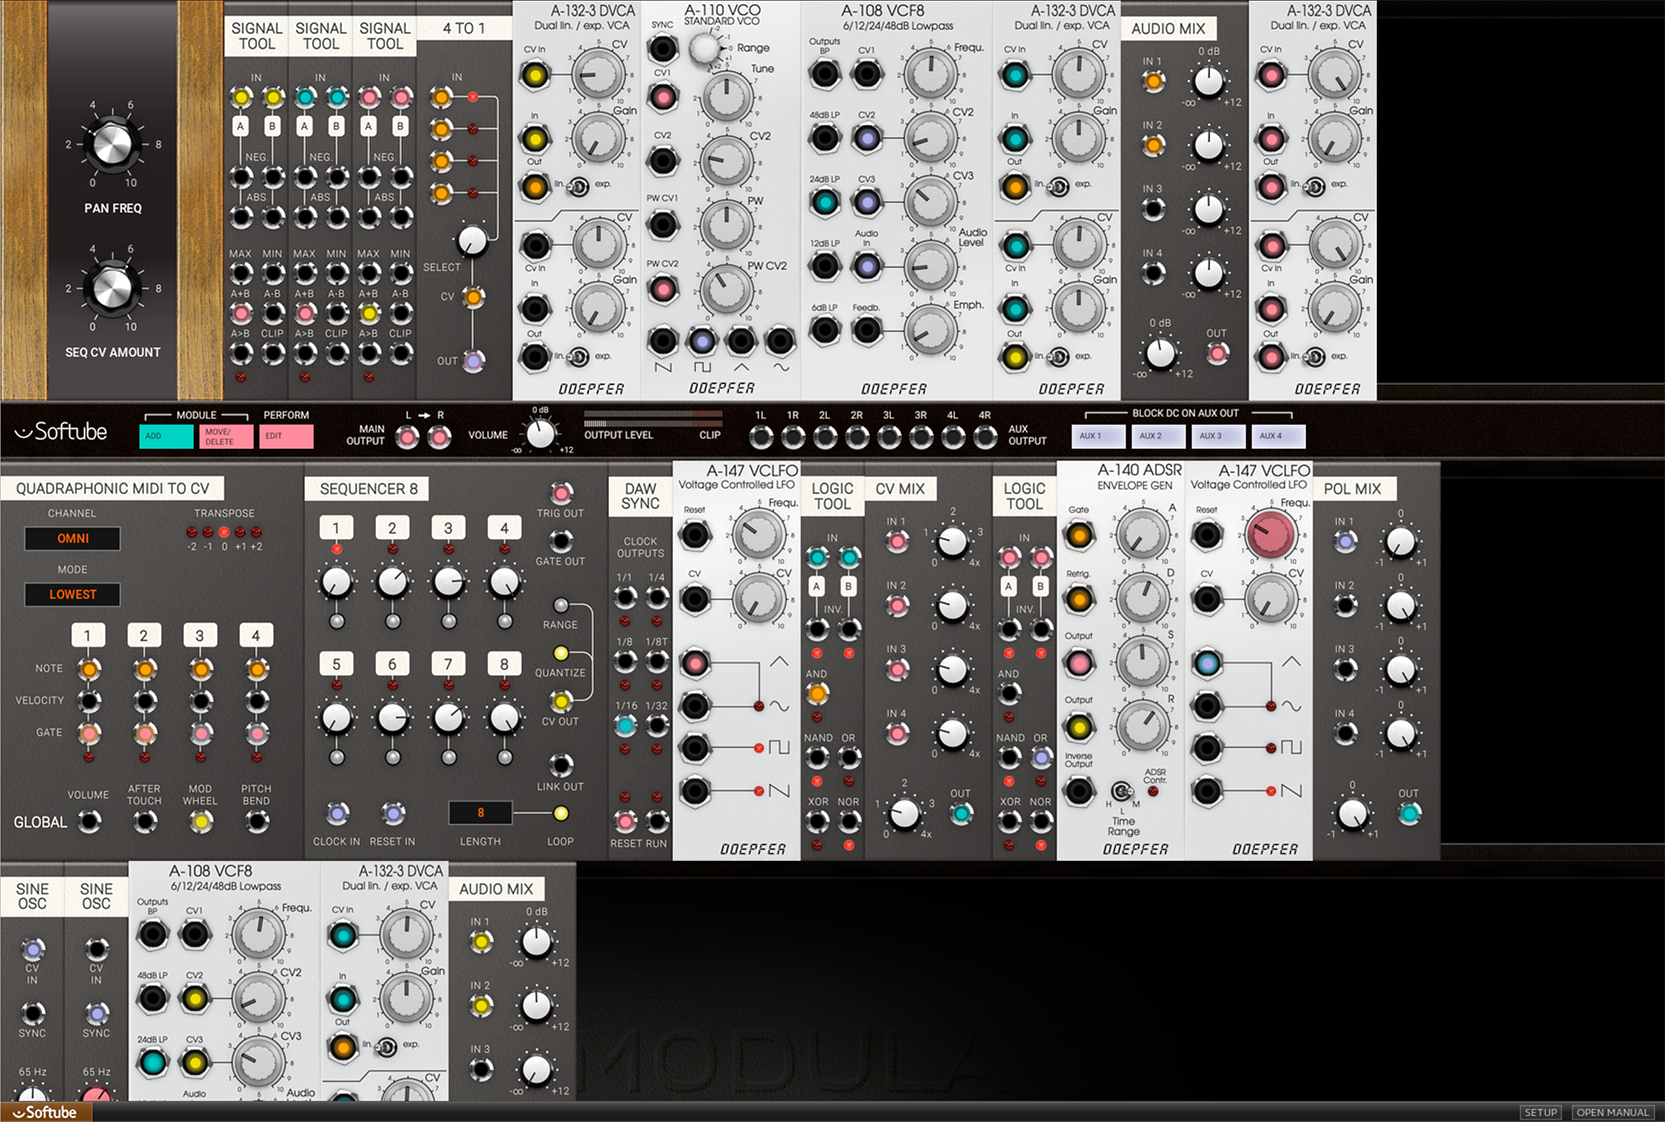
Task: Click the Softube logo in toolbar
Action: [x=61, y=432]
